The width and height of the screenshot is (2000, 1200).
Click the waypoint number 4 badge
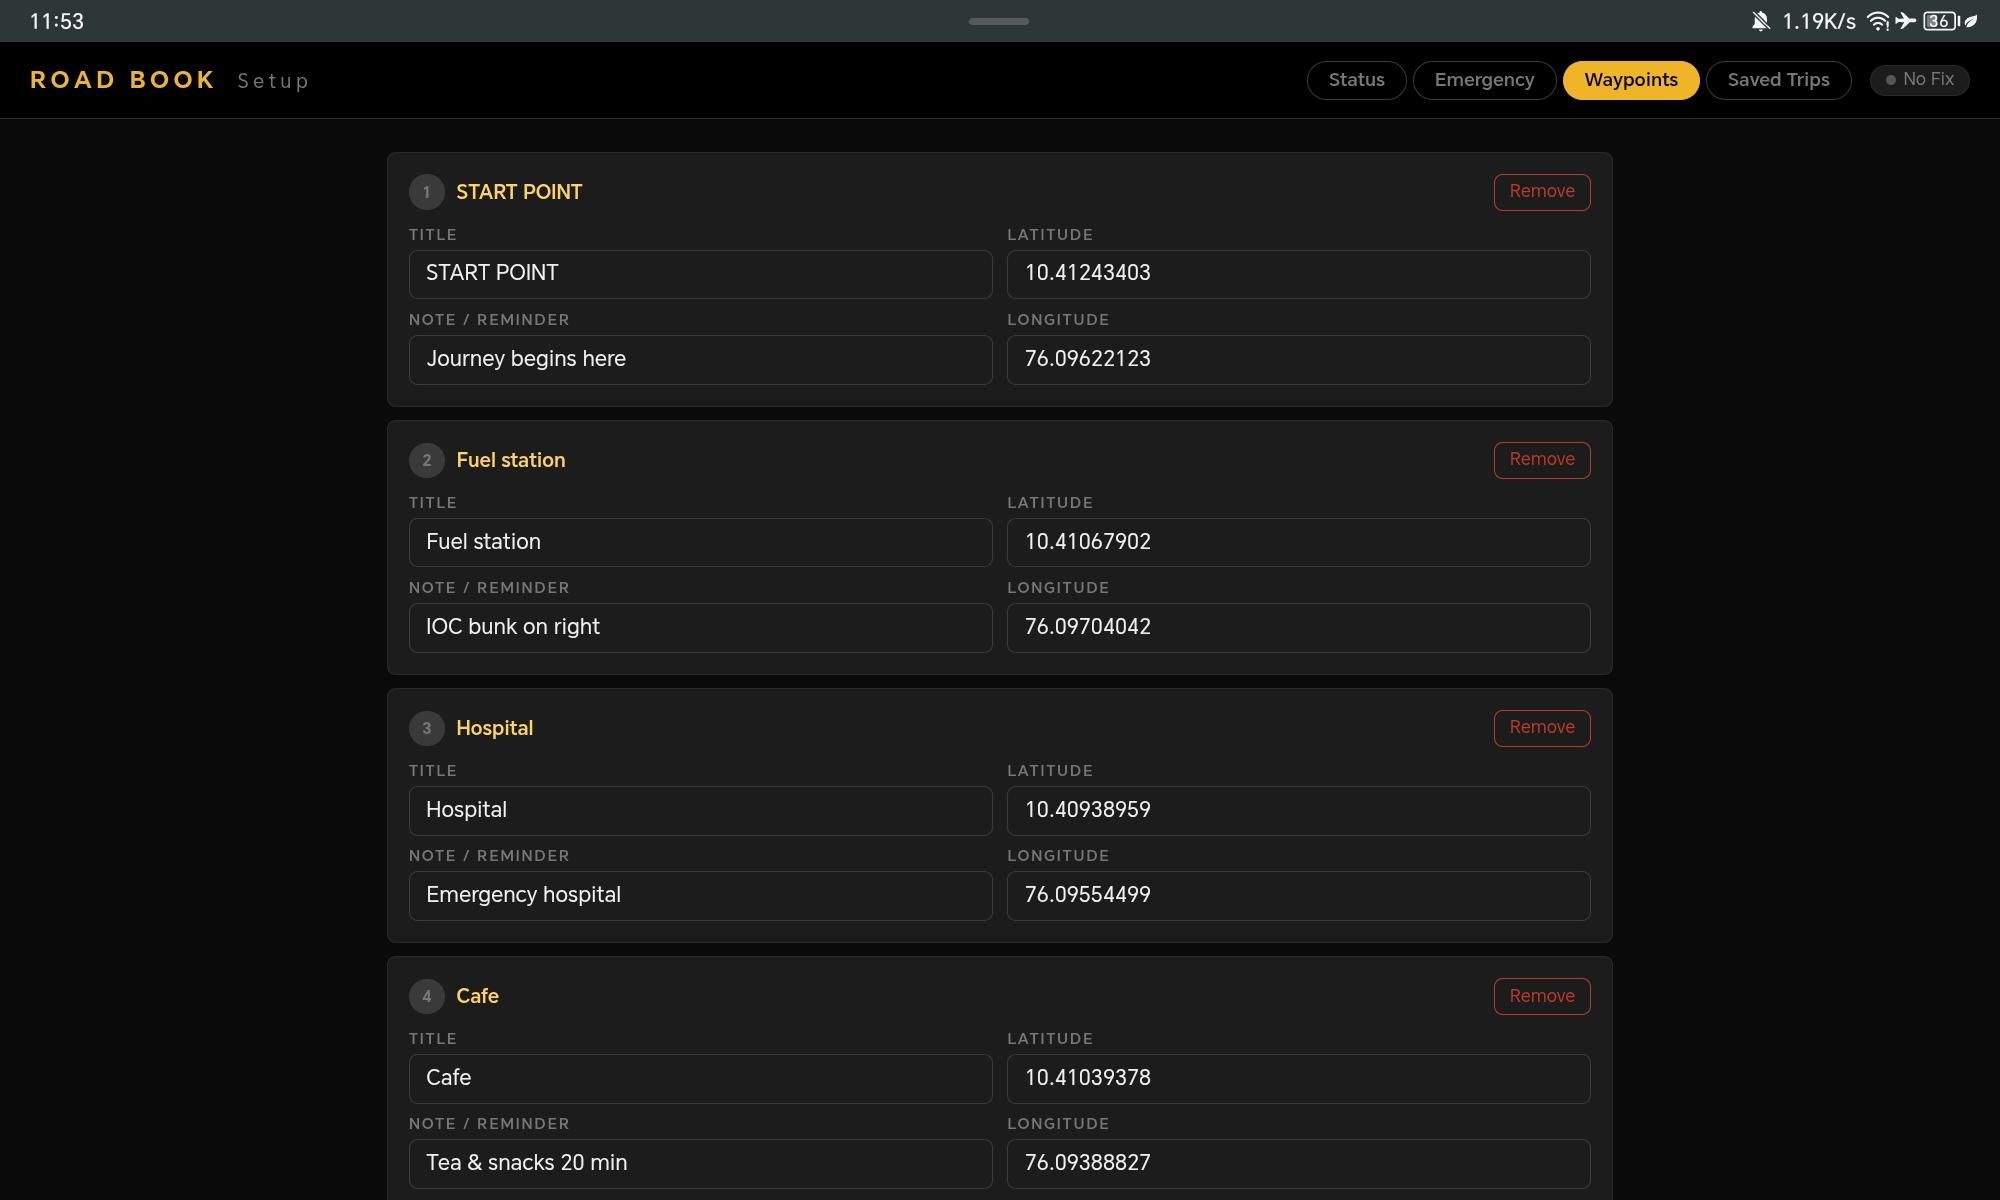427,996
